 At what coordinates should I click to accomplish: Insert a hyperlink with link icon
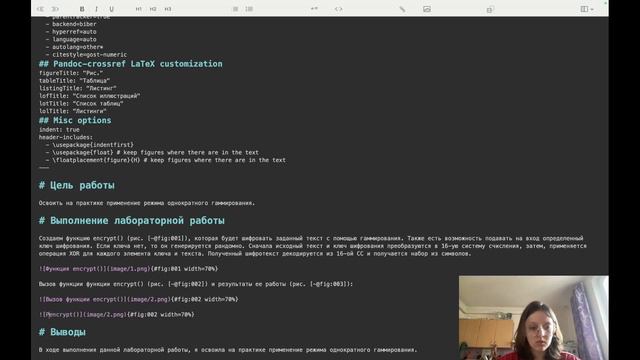(x=402, y=9)
